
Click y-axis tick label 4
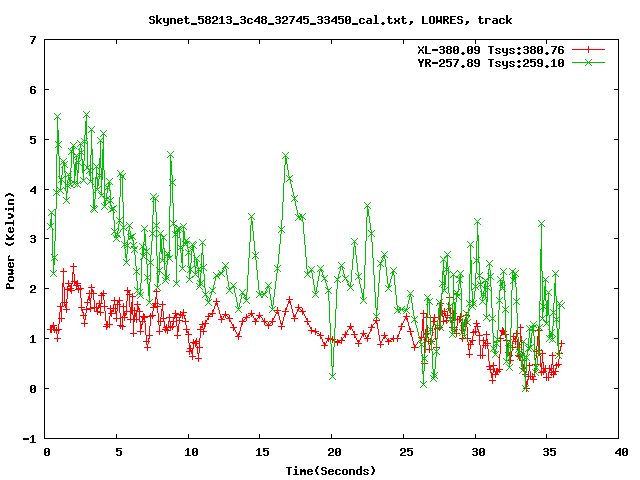(33, 190)
